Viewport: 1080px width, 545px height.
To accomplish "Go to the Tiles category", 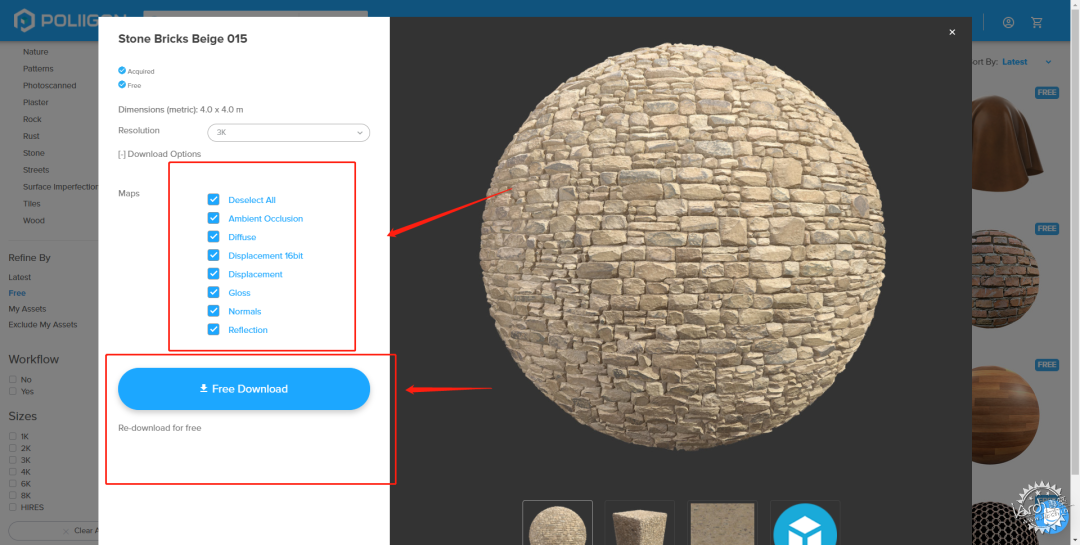I will click(x=32, y=204).
